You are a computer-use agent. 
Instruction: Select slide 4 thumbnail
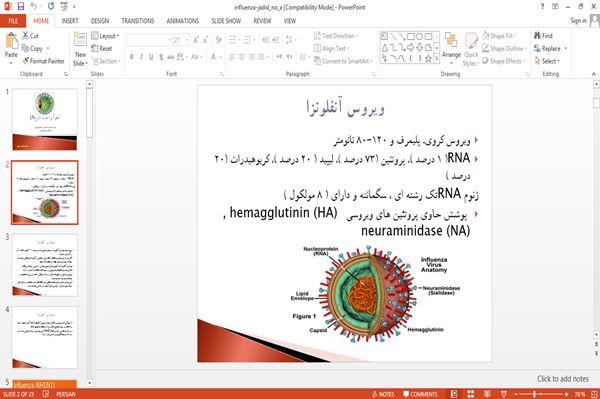[x=45, y=337]
